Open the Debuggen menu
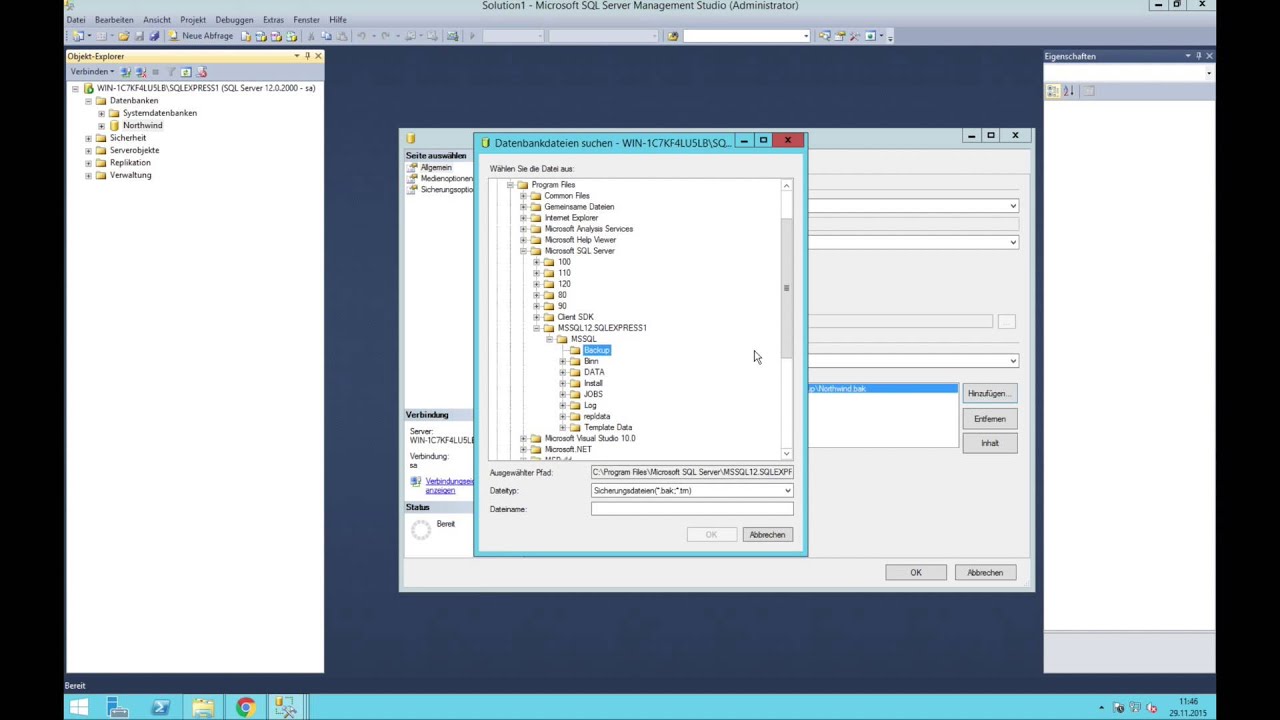This screenshot has height=720, width=1280. click(234, 20)
